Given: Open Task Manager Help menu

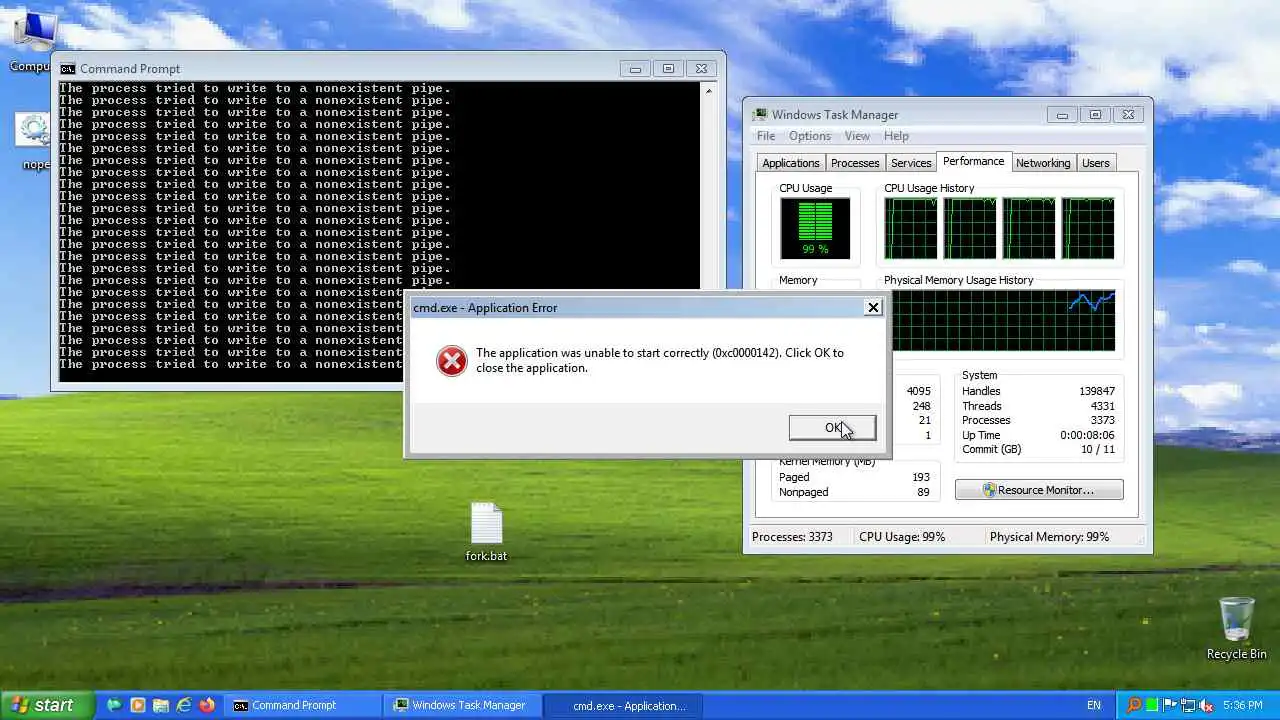Looking at the screenshot, I should (x=896, y=136).
